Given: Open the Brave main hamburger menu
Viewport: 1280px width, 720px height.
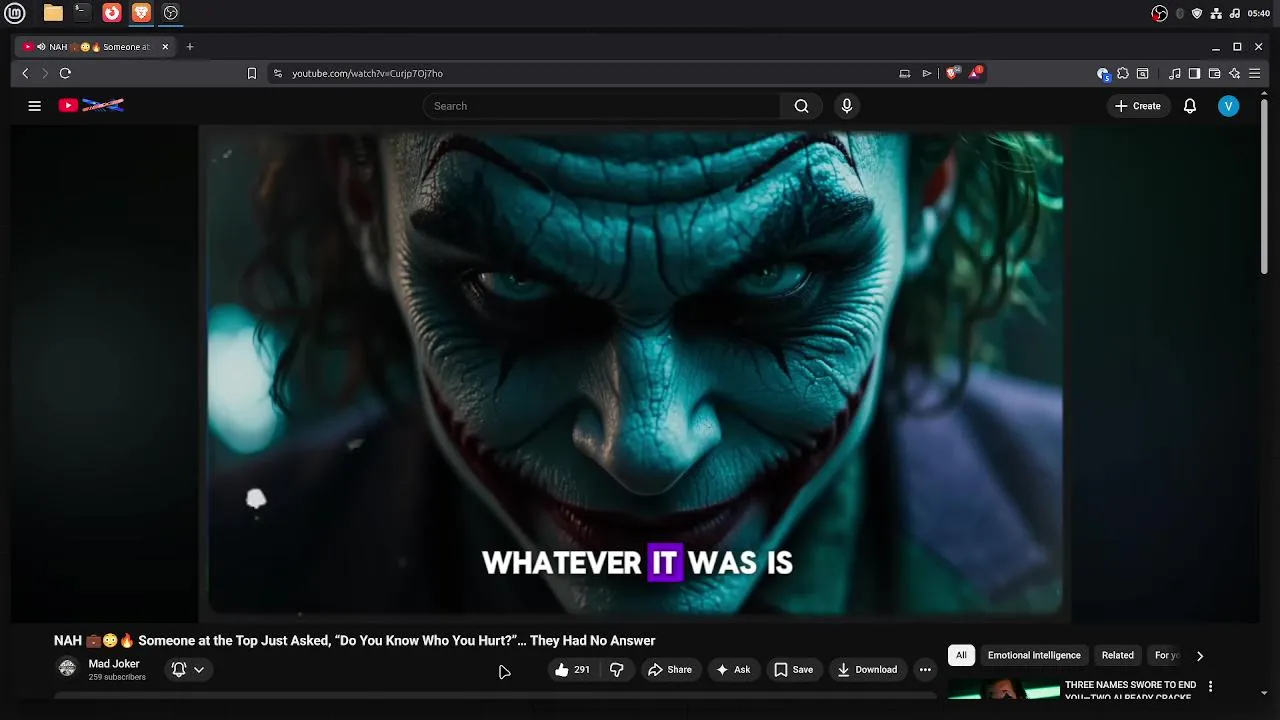Looking at the screenshot, I should 1255,73.
